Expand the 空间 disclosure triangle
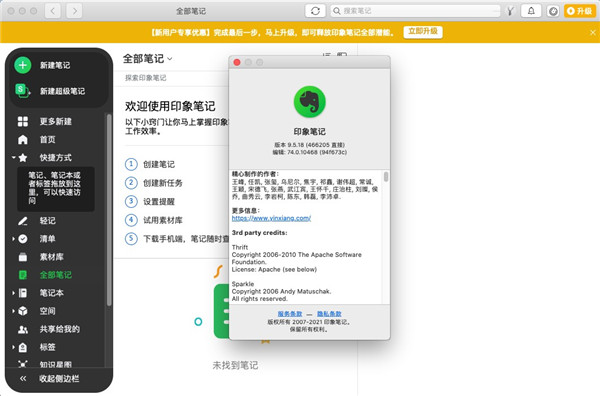This screenshot has width=600, height=396. coord(13,311)
